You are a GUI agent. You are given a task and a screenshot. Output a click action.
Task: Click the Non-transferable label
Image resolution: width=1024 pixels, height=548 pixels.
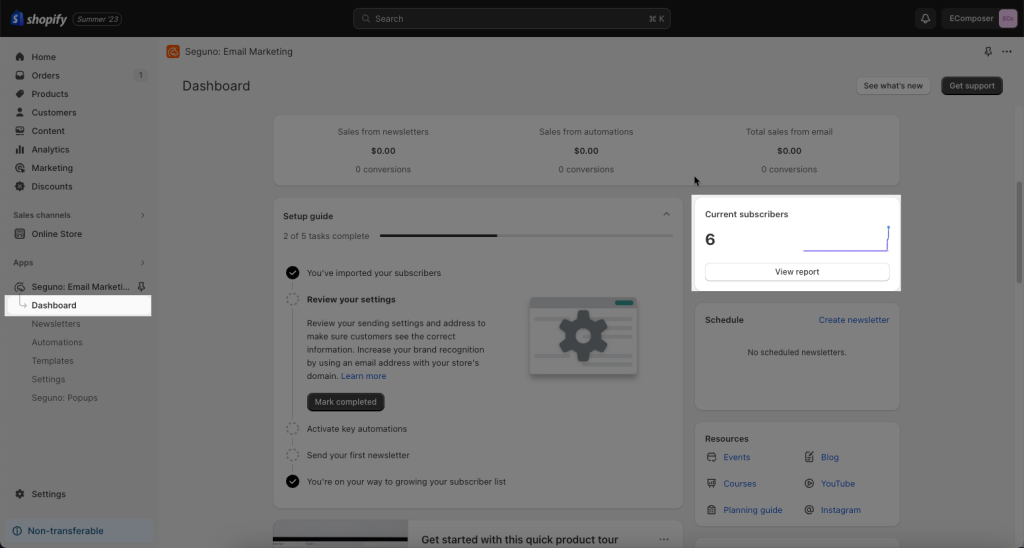65,531
